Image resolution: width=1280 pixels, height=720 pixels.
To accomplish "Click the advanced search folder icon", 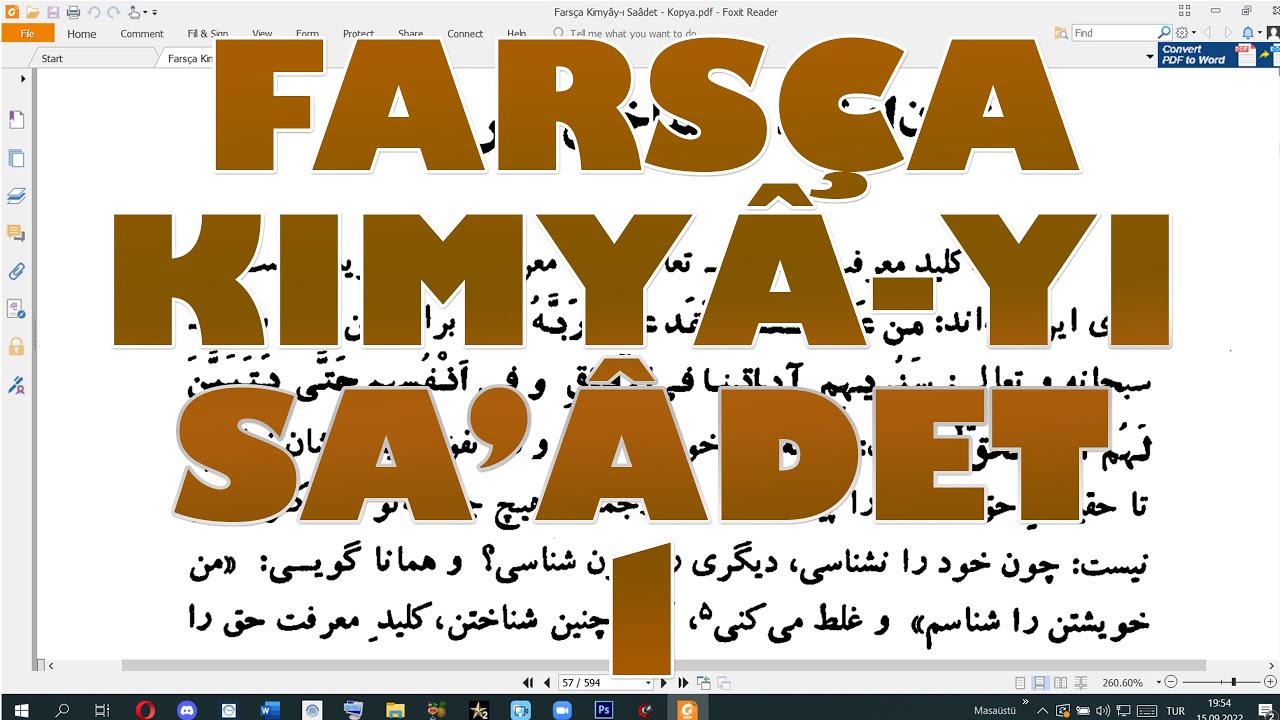I will tap(1061, 33).
